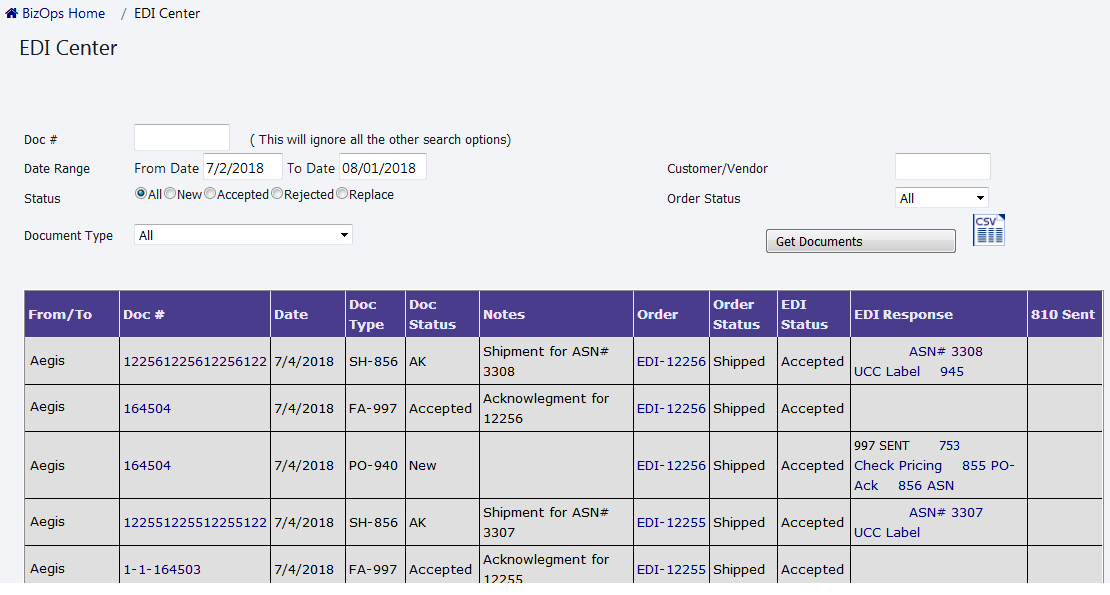Go to EDI Center breadcrumb
The width and height of the screenshot is (1110, 595).
167,14
